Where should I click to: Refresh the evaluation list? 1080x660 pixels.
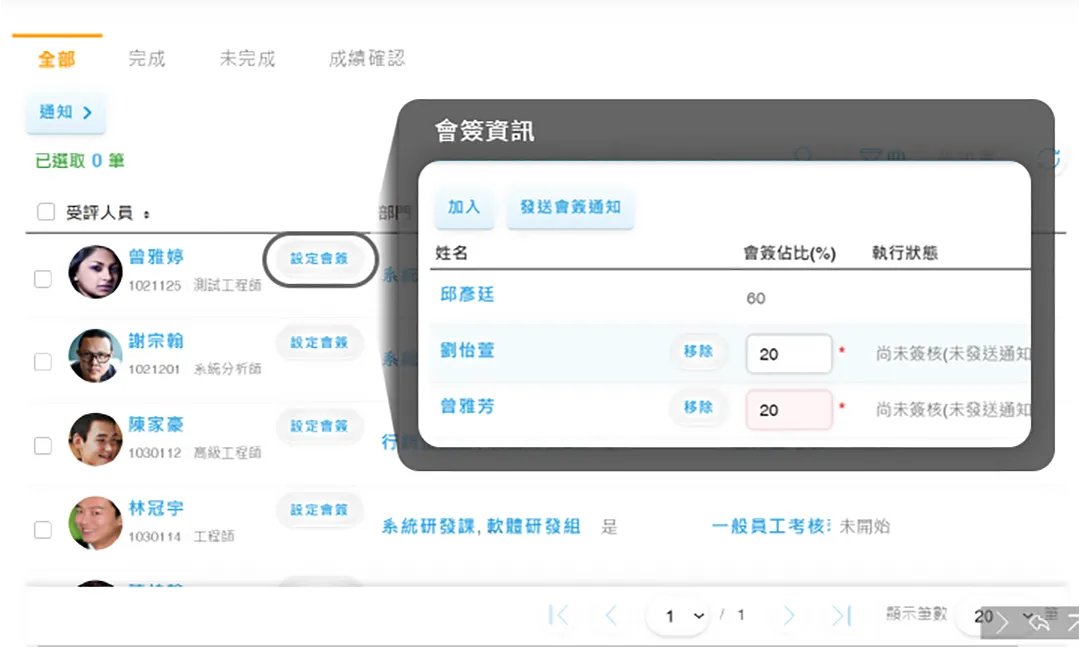(x=1050, y=157)
